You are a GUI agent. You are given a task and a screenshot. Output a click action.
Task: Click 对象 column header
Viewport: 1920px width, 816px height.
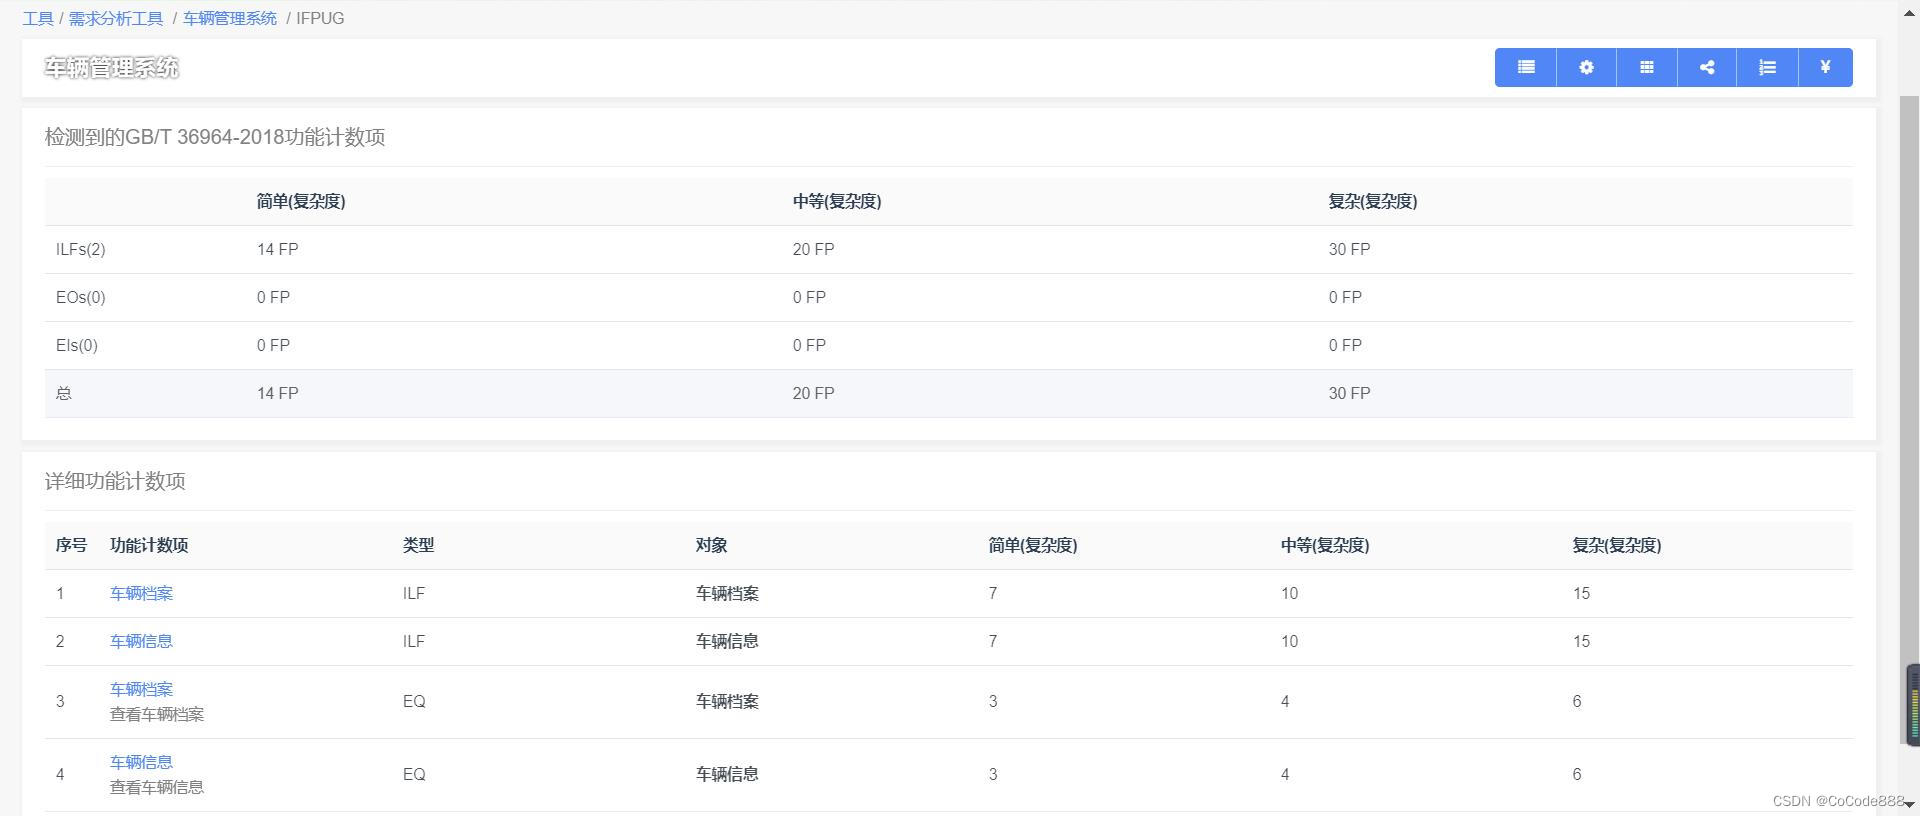click(x=712, y=545)
